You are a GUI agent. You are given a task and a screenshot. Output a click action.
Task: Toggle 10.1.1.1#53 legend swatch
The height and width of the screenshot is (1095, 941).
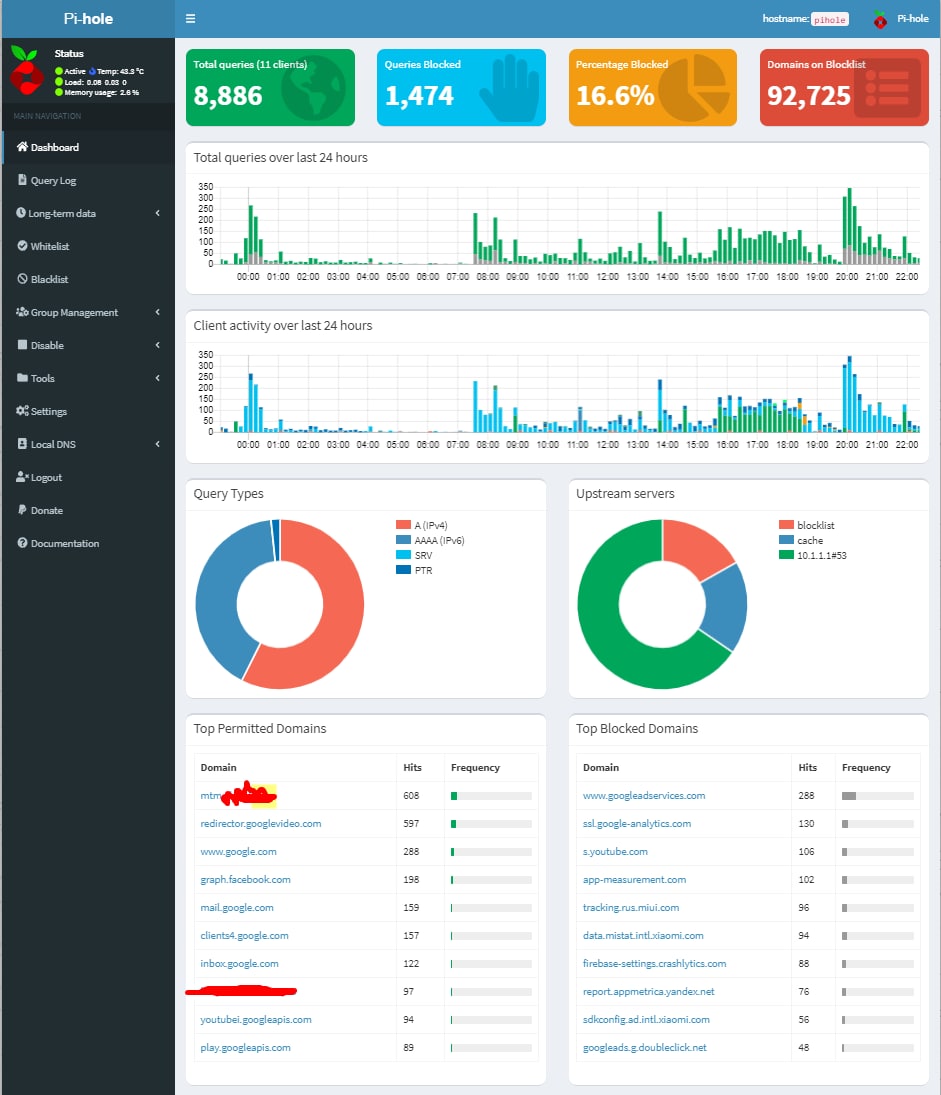786,554
